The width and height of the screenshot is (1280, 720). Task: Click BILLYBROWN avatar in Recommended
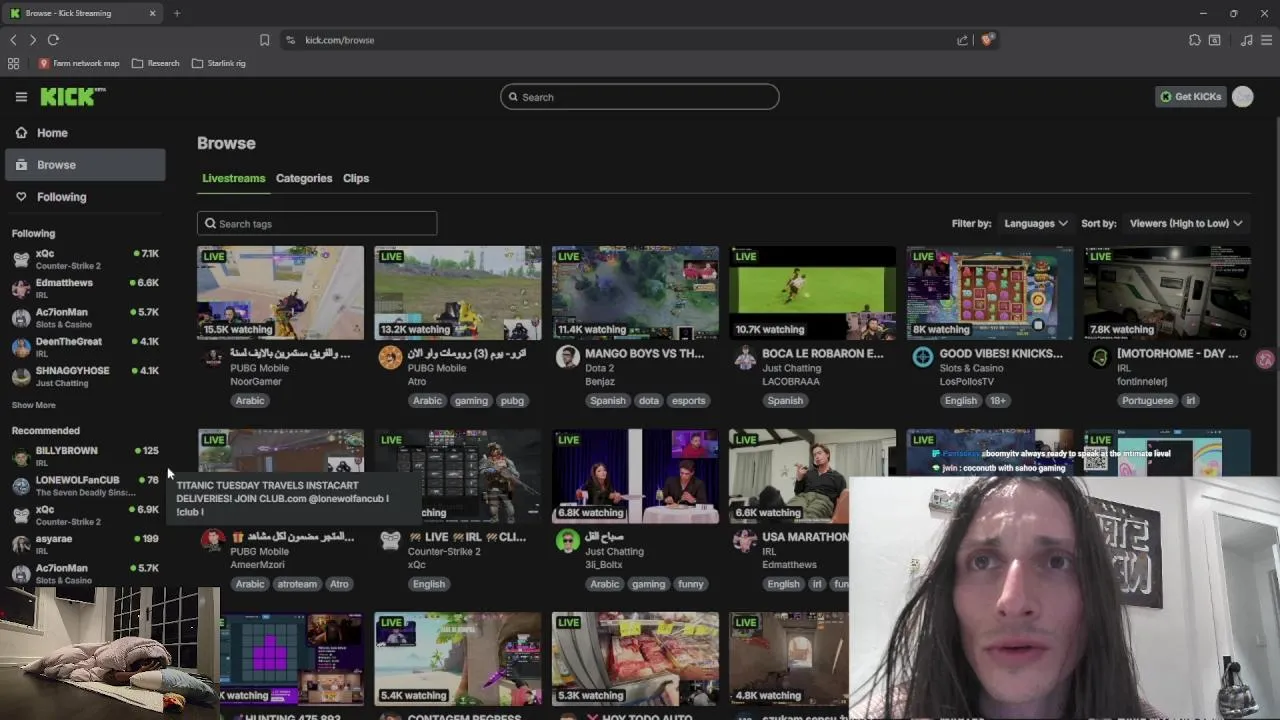[21, 457]
